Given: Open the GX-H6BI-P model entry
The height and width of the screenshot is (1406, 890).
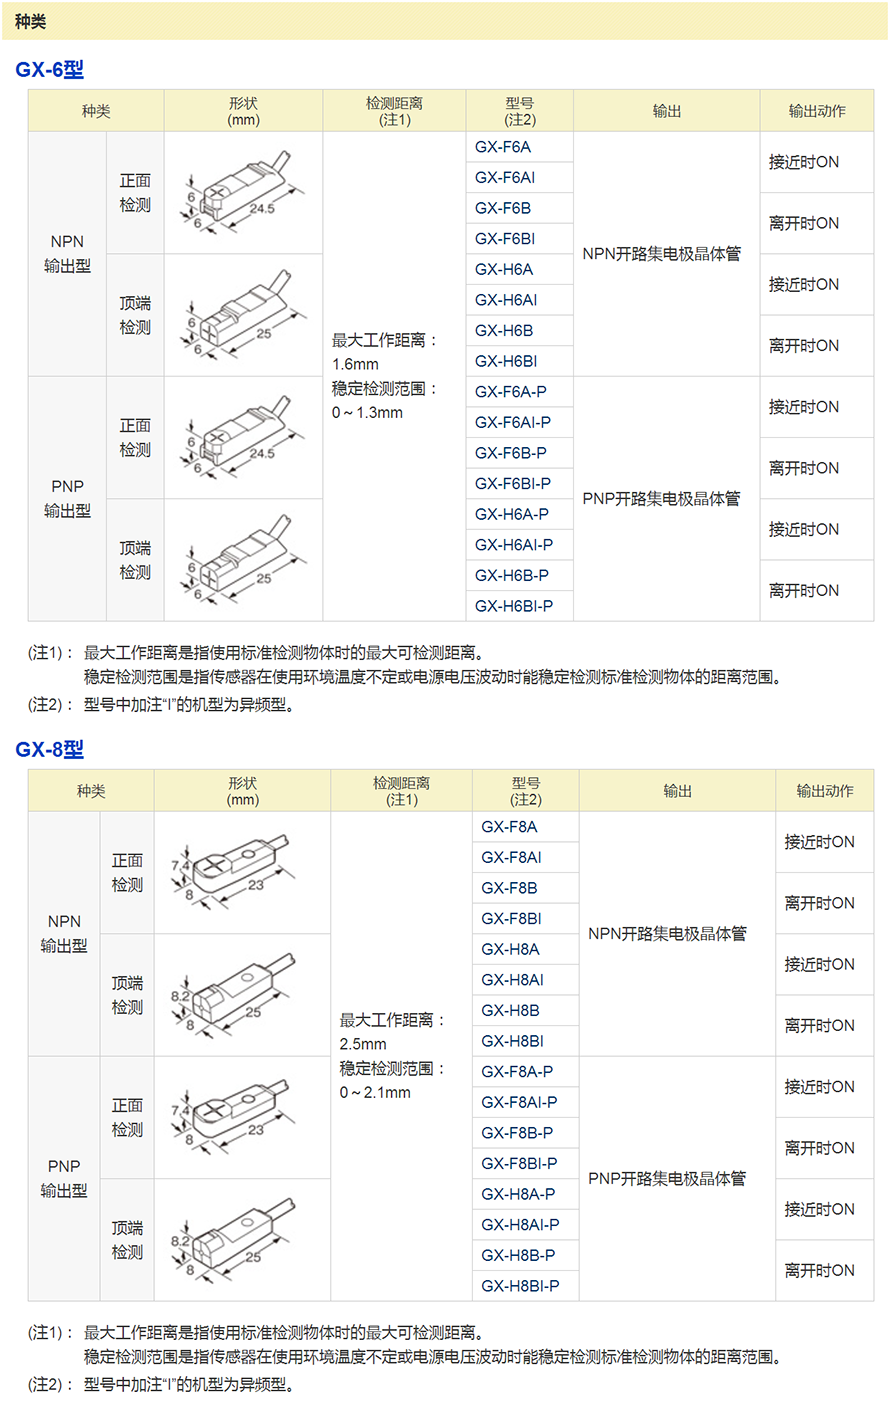Looking at the screenshot, I should [x=513, y=606].
